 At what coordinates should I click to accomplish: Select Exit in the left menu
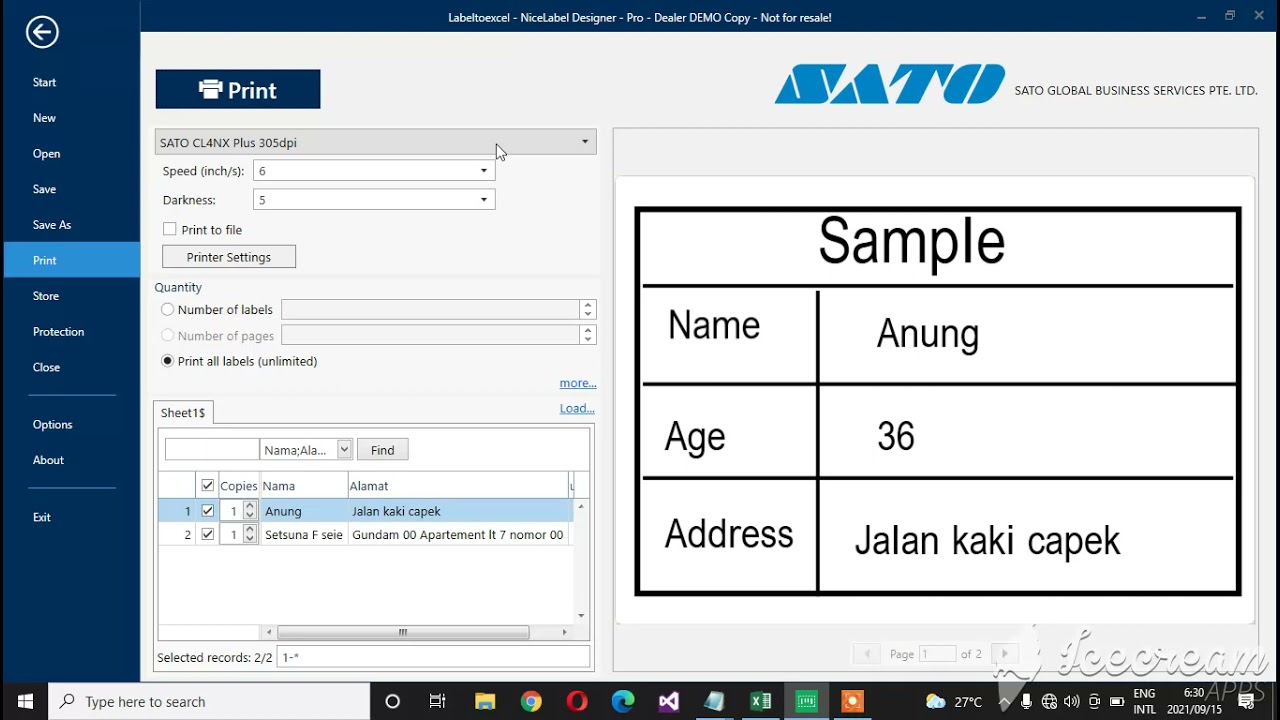41,517
